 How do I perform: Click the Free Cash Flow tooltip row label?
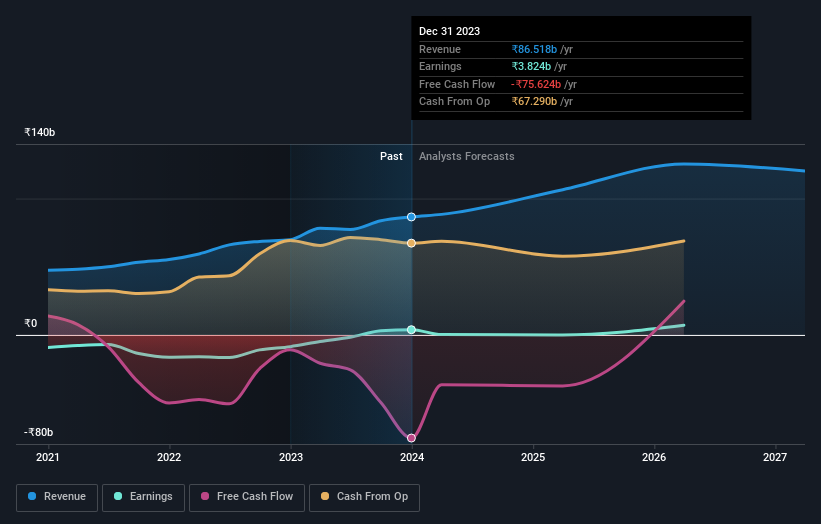pyautogui.click(x=457, y=84)
